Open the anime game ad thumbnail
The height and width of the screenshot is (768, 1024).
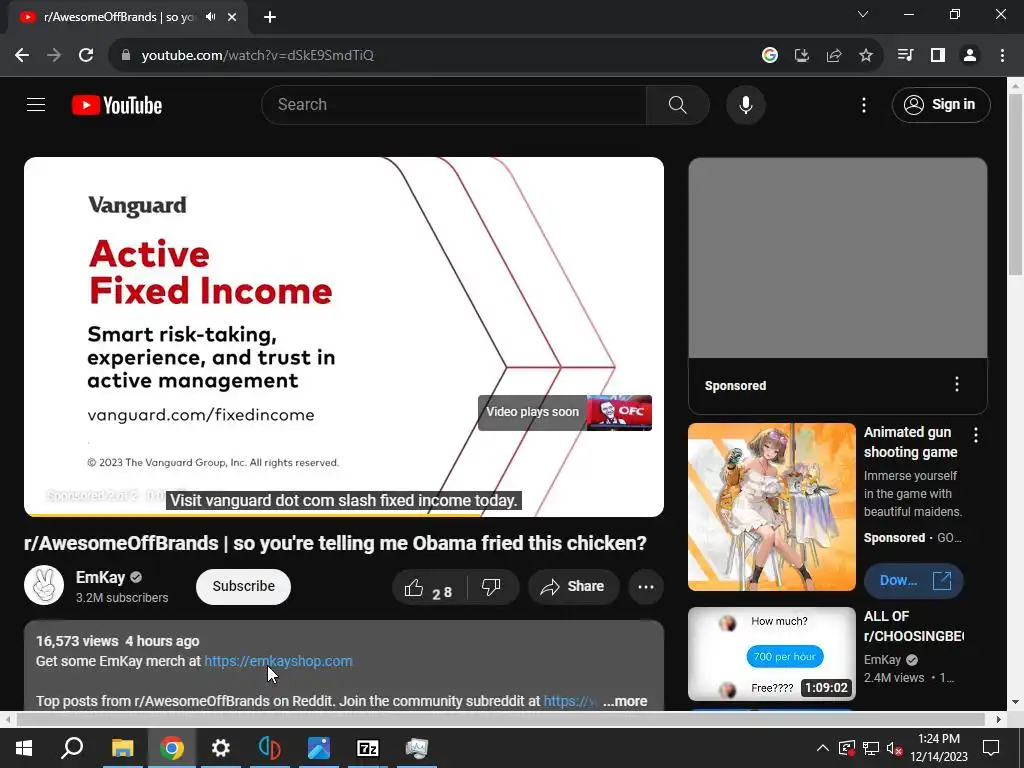[x=772, y=507]
